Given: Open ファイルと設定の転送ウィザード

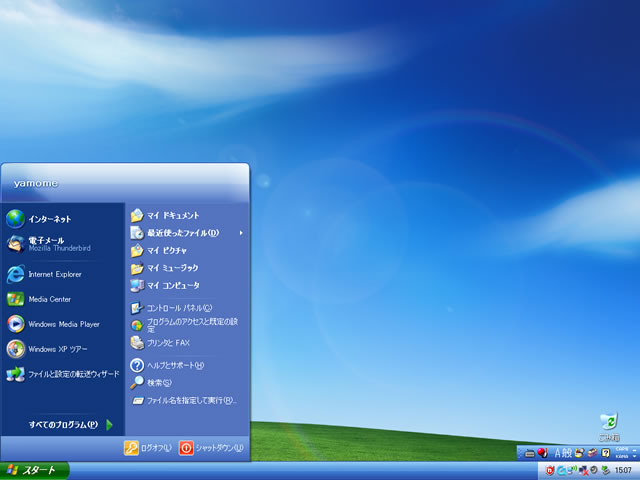Looking at the screenshot, I should 63,374.
